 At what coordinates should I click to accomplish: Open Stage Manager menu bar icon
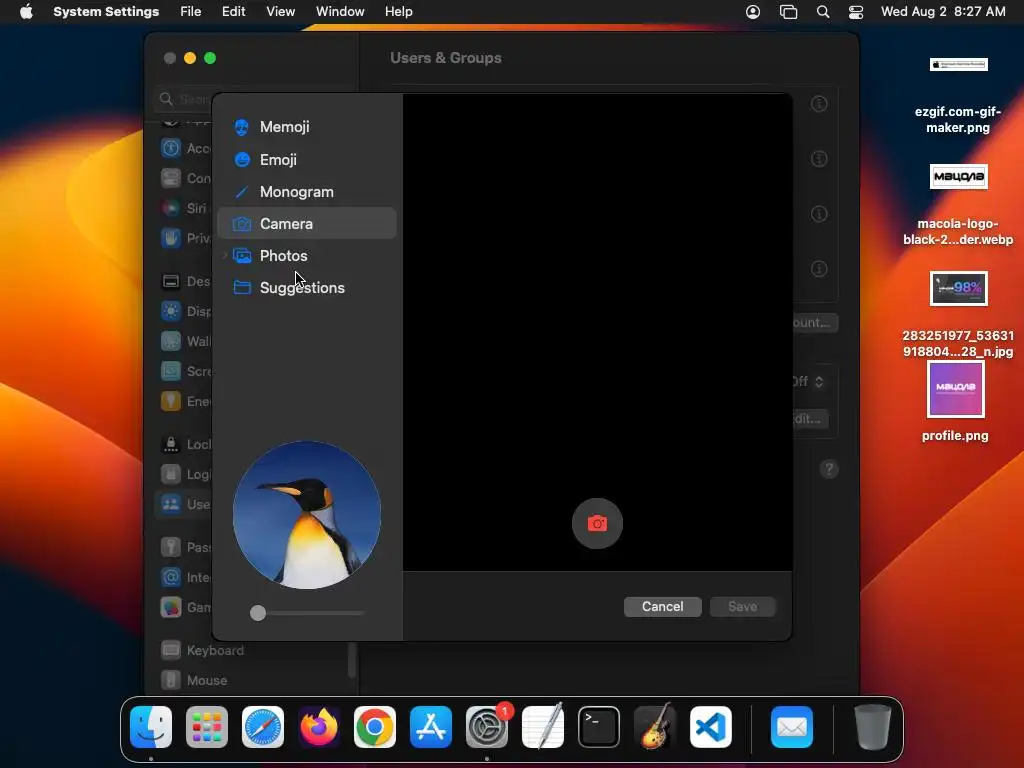[x=788, y=12]
